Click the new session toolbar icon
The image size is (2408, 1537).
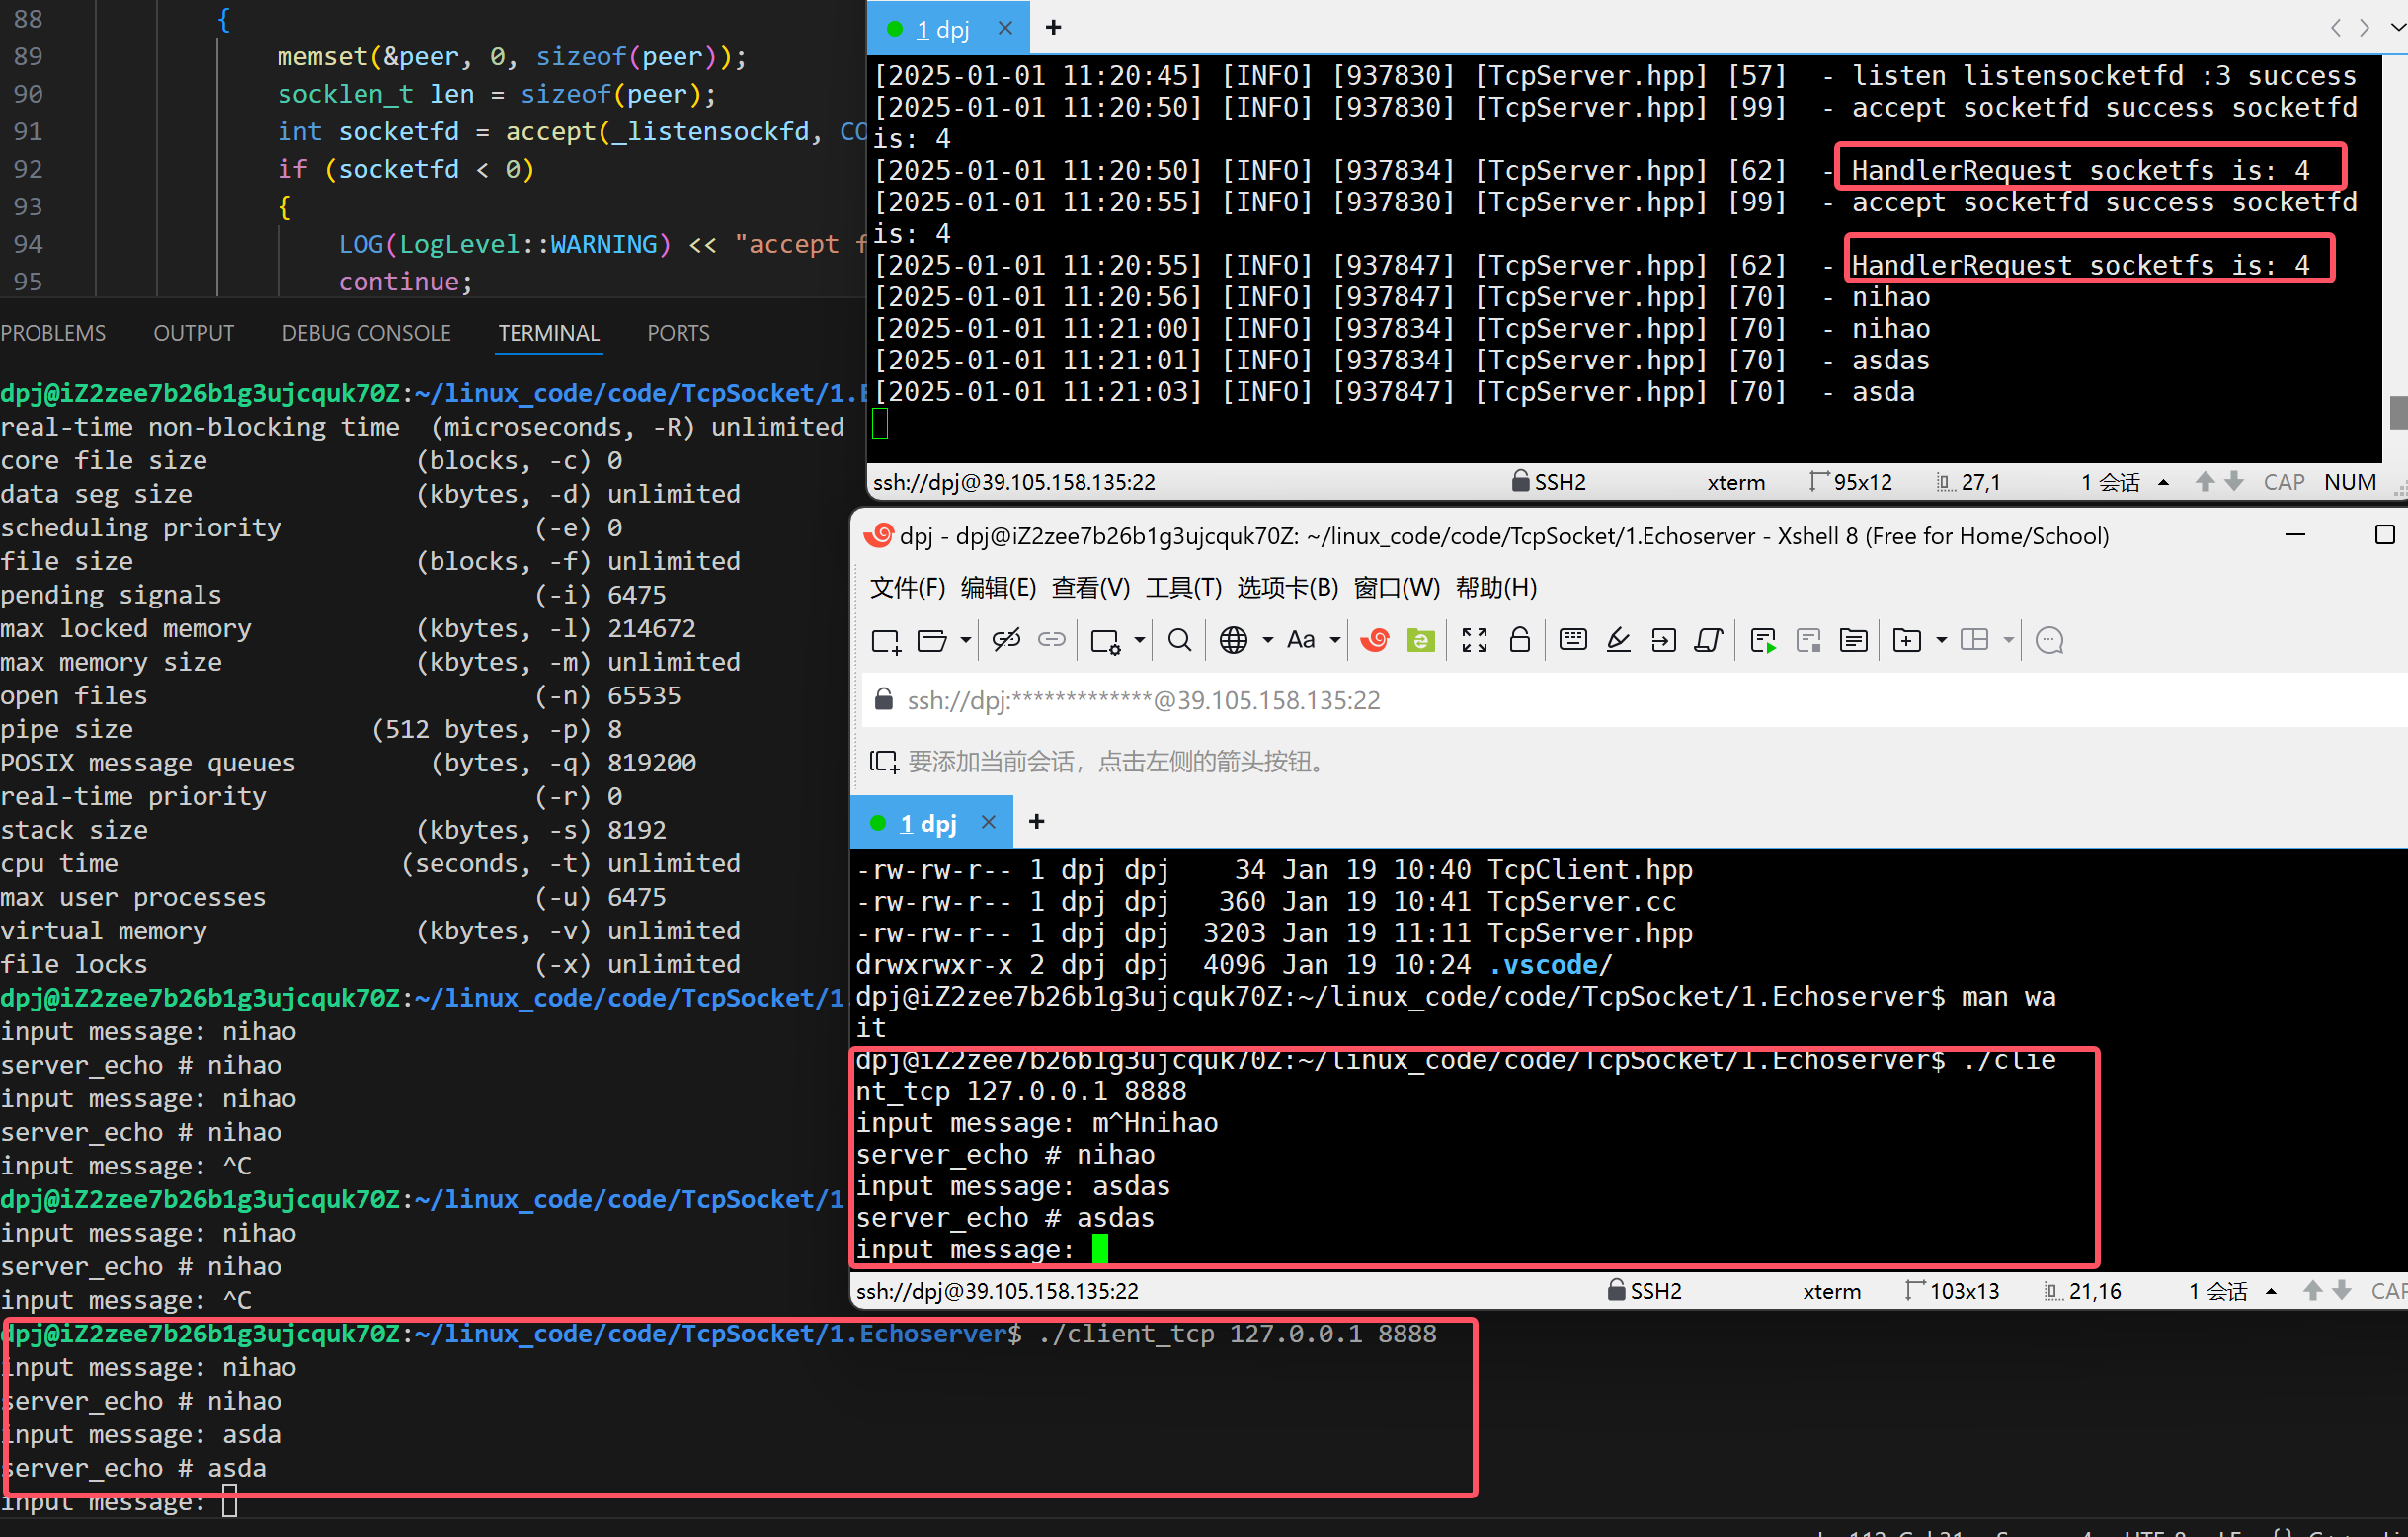[885, 640]
